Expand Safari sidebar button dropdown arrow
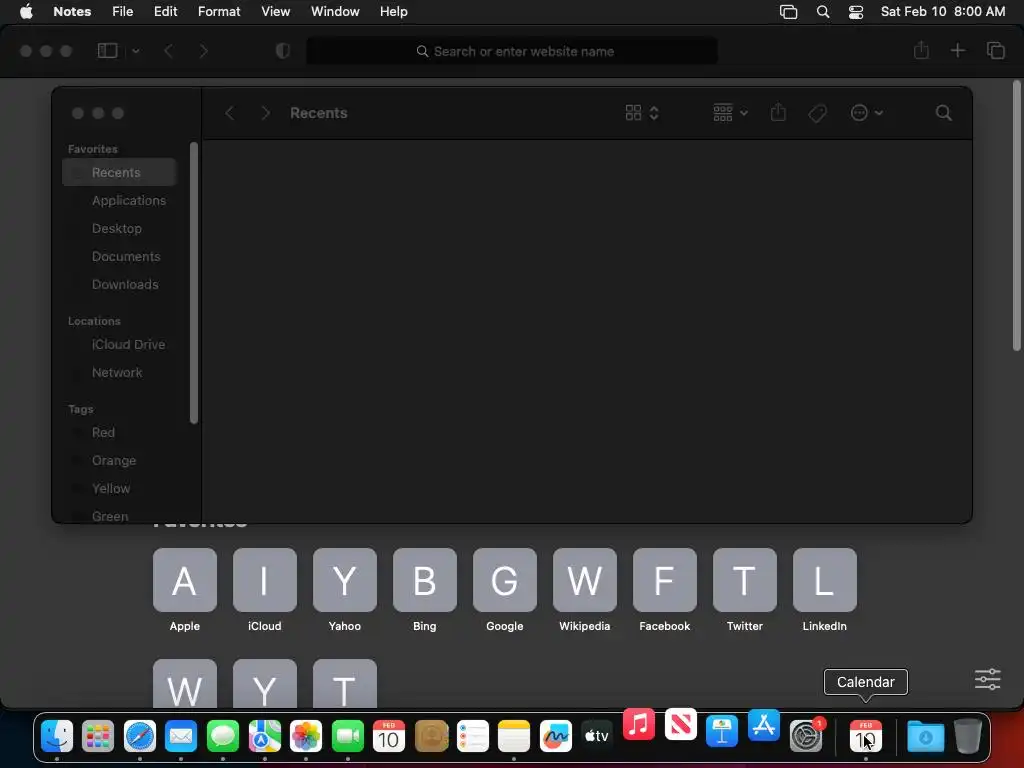The height and width of the screenshot is (768, 1024). pos(135,51)
